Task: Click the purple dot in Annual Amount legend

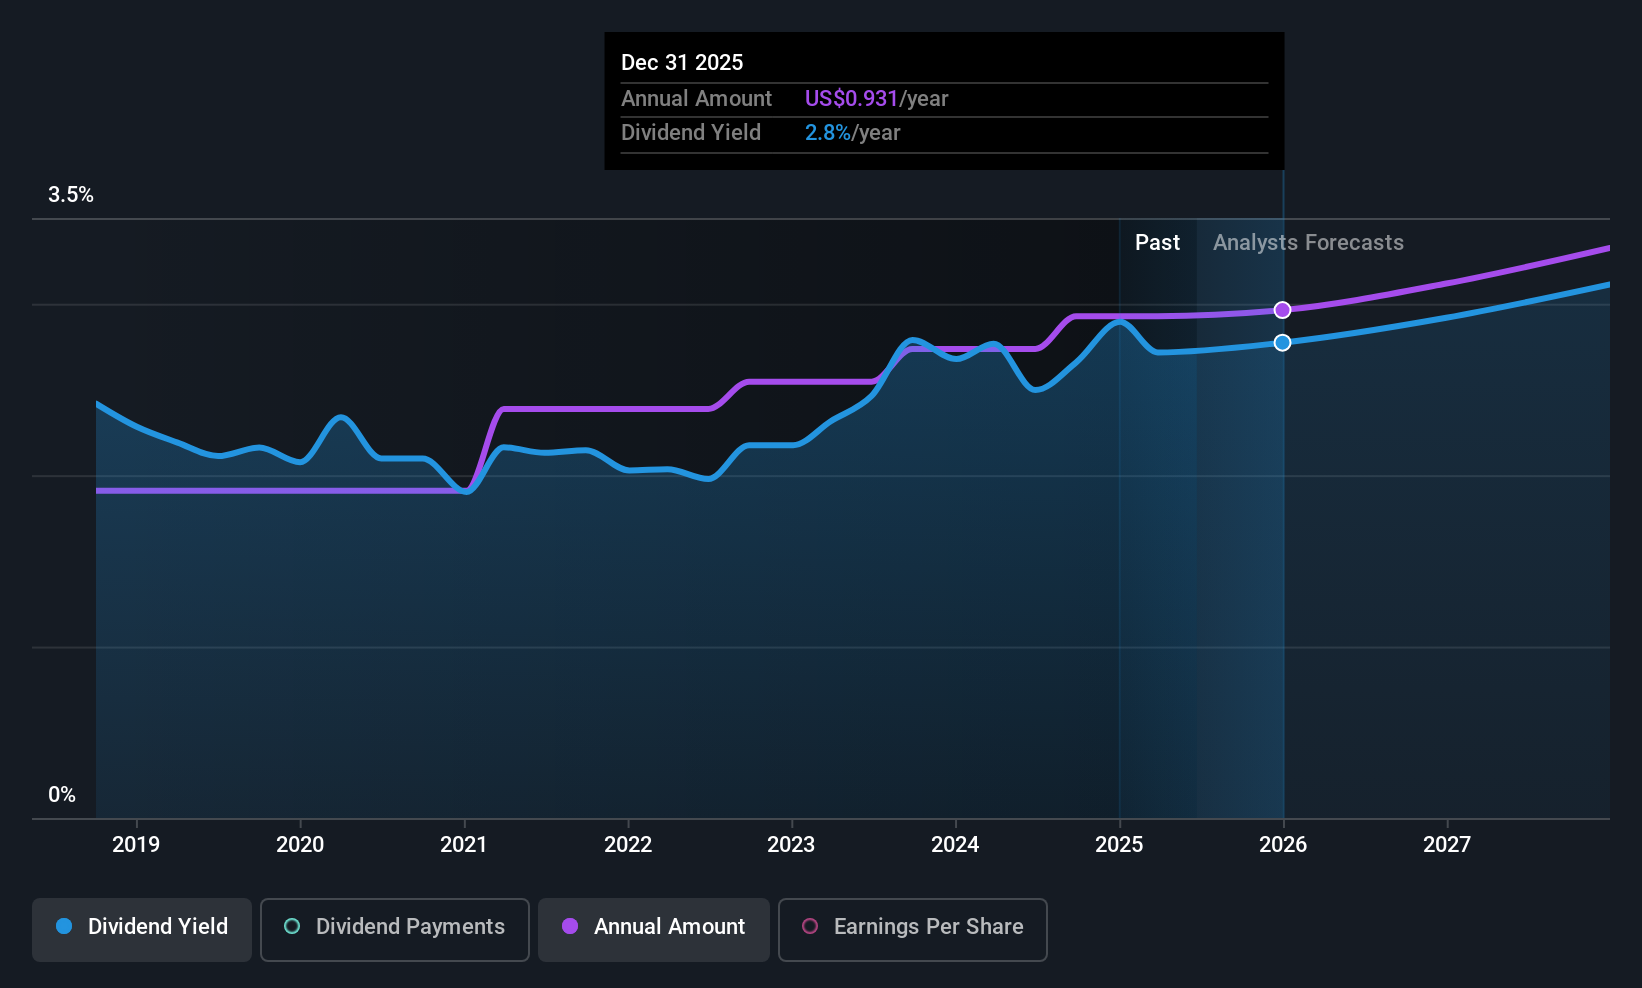Action: point(570,926)
